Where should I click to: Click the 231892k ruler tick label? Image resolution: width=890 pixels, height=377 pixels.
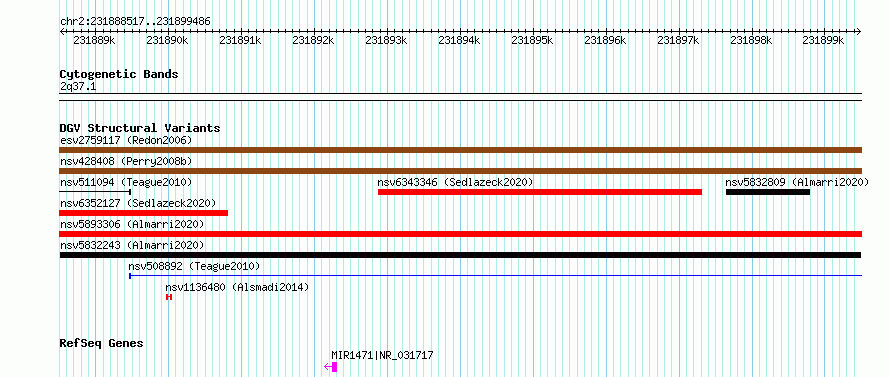coord(313,40)
